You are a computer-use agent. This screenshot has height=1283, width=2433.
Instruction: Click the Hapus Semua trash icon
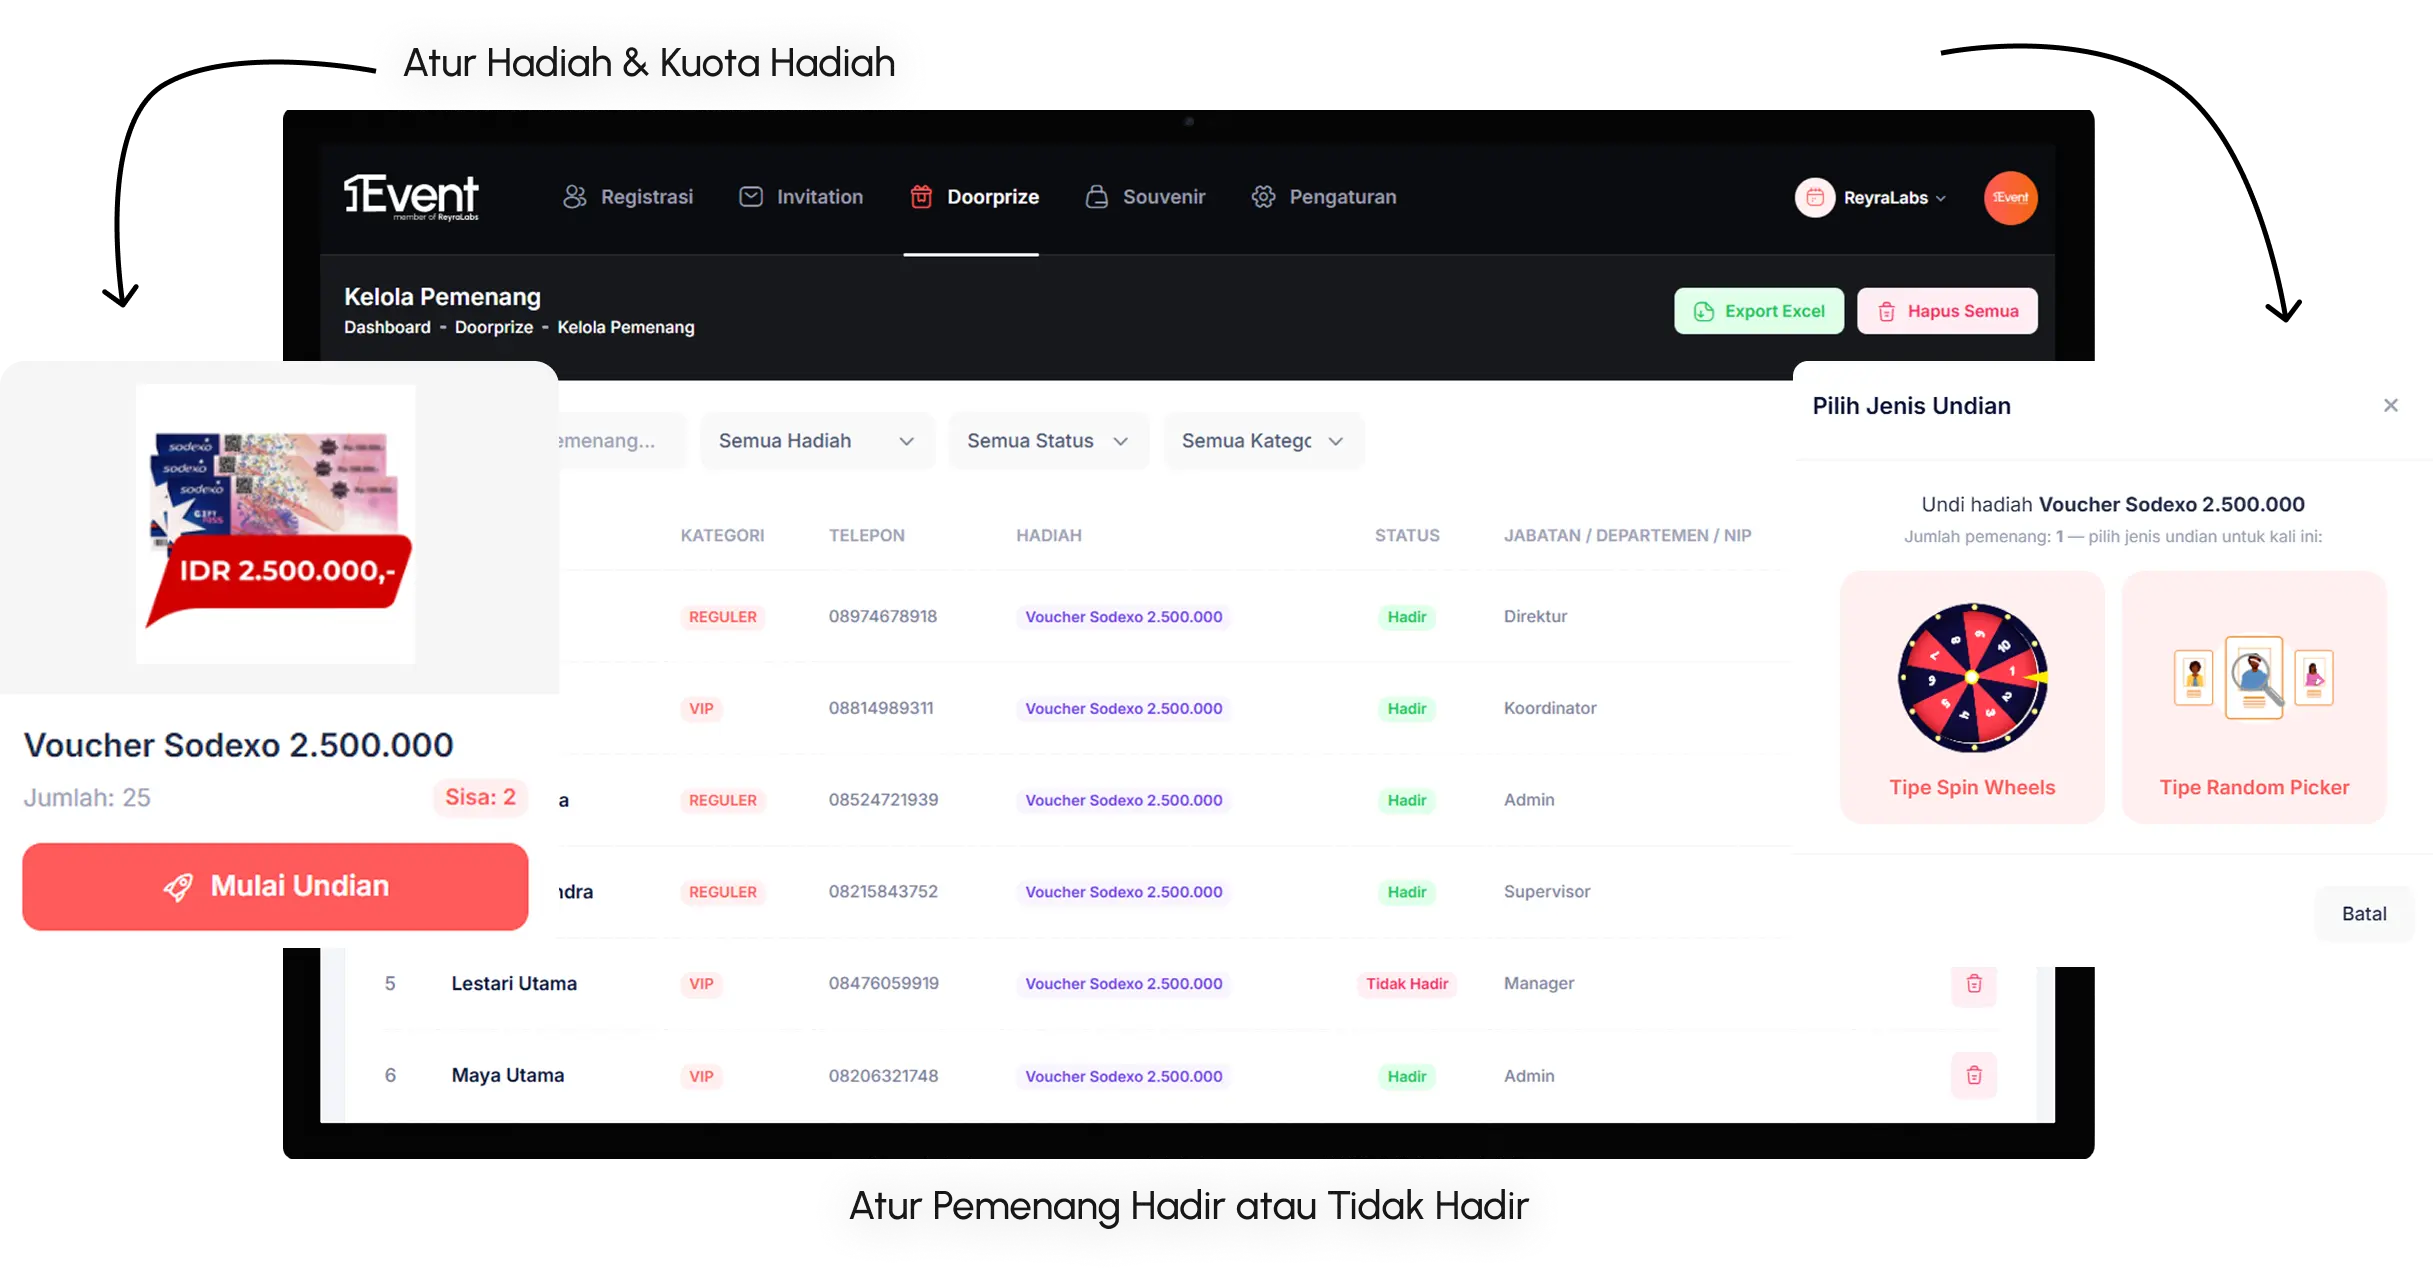(1886, 312)
